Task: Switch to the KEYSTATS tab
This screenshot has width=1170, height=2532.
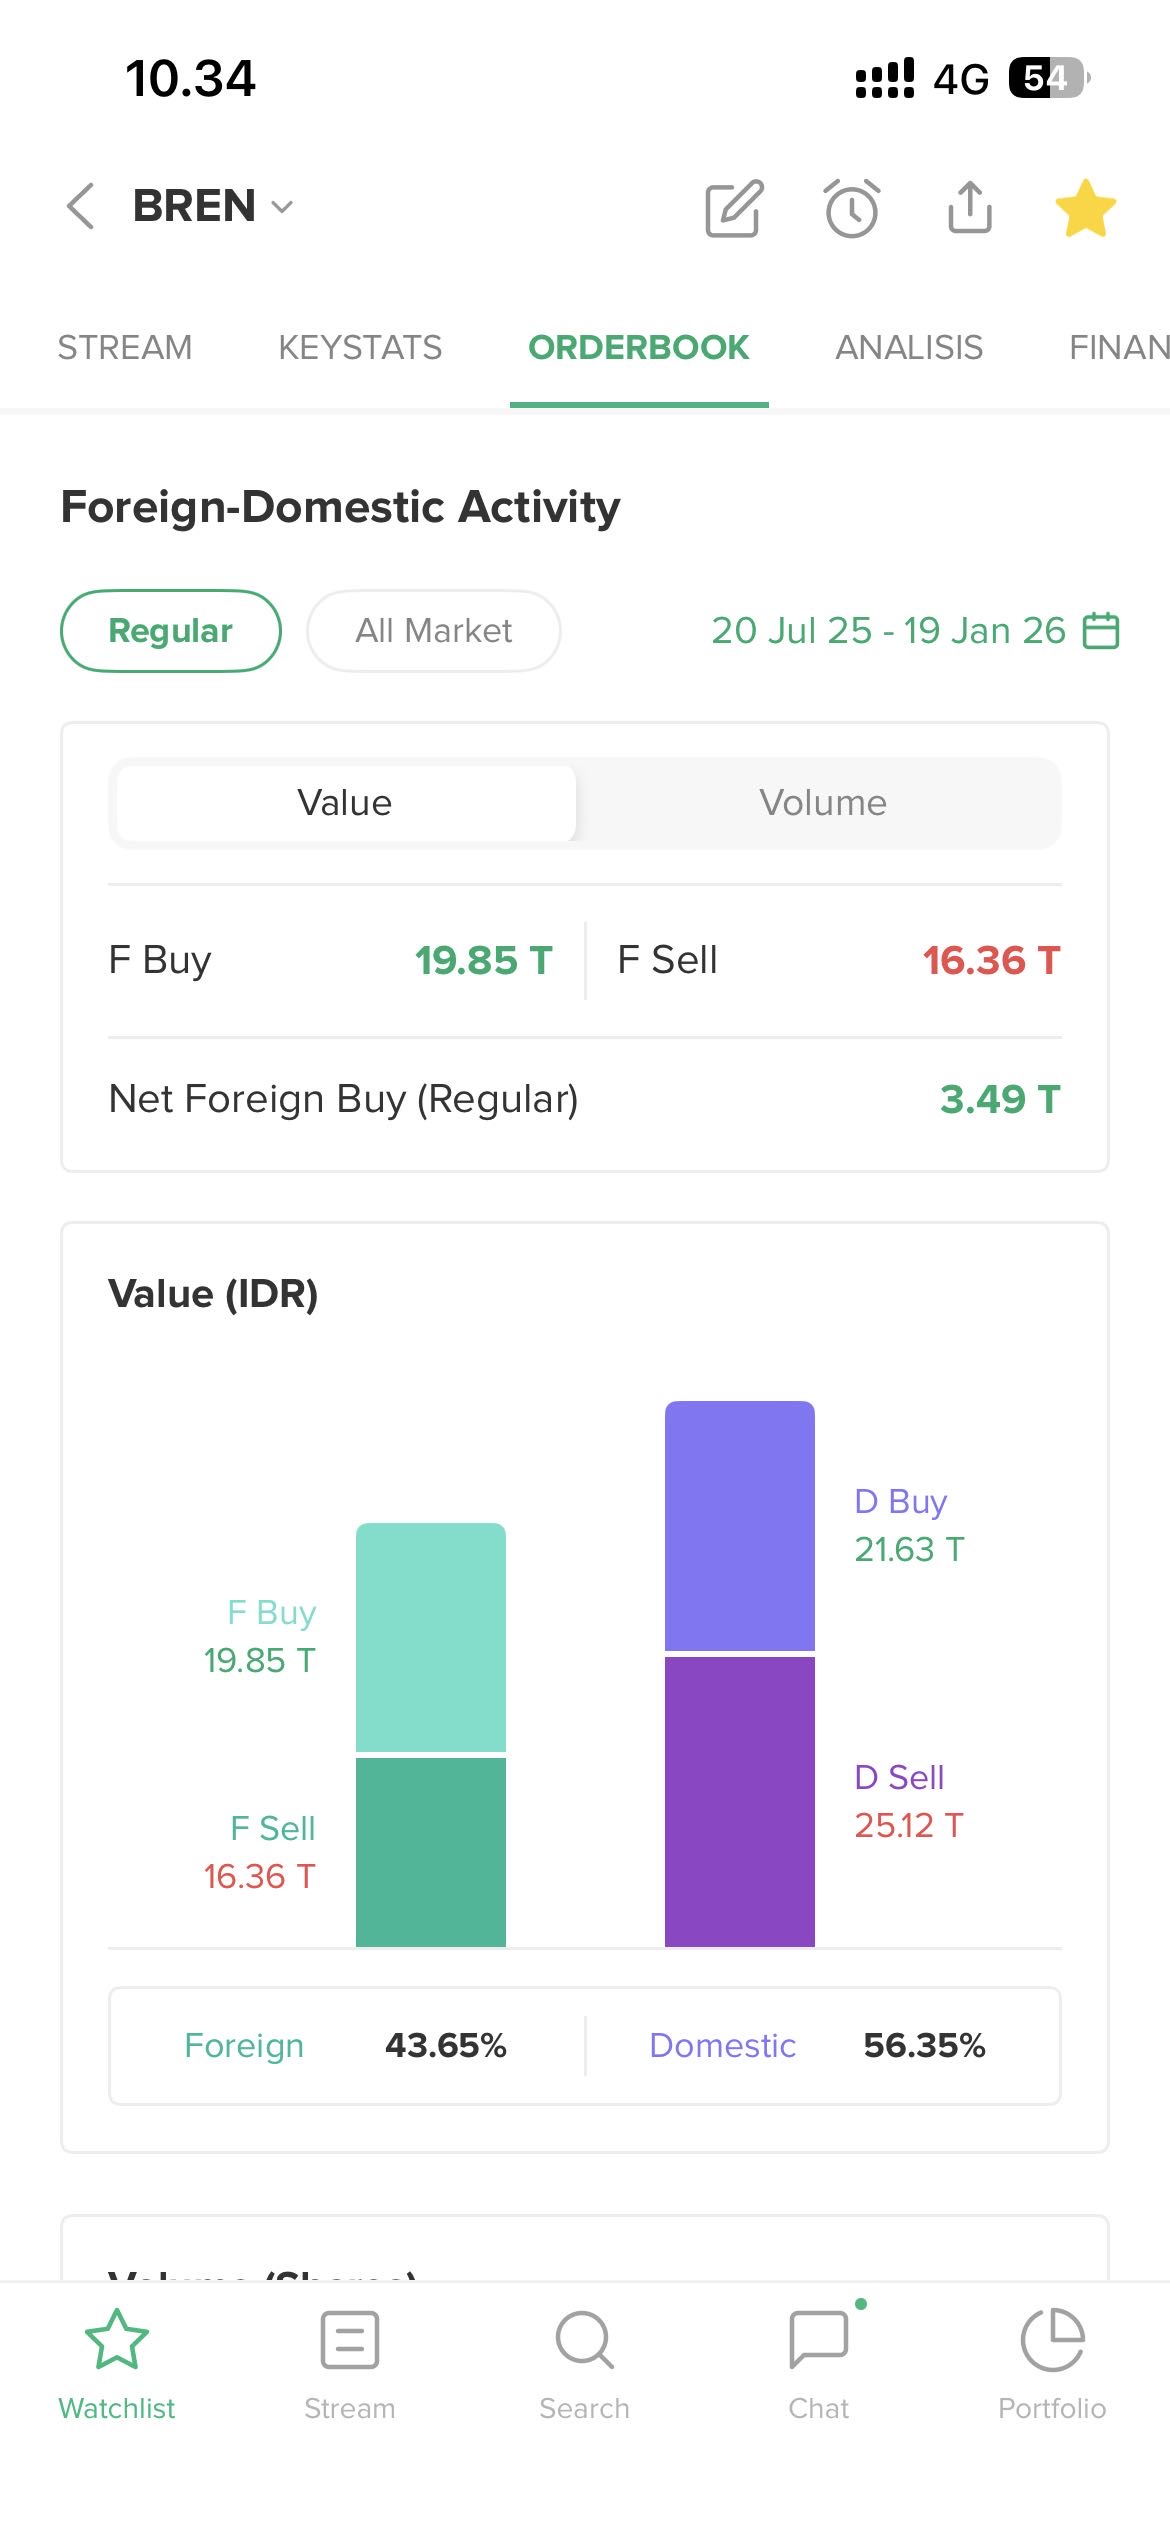Action: tap(360, 348)
